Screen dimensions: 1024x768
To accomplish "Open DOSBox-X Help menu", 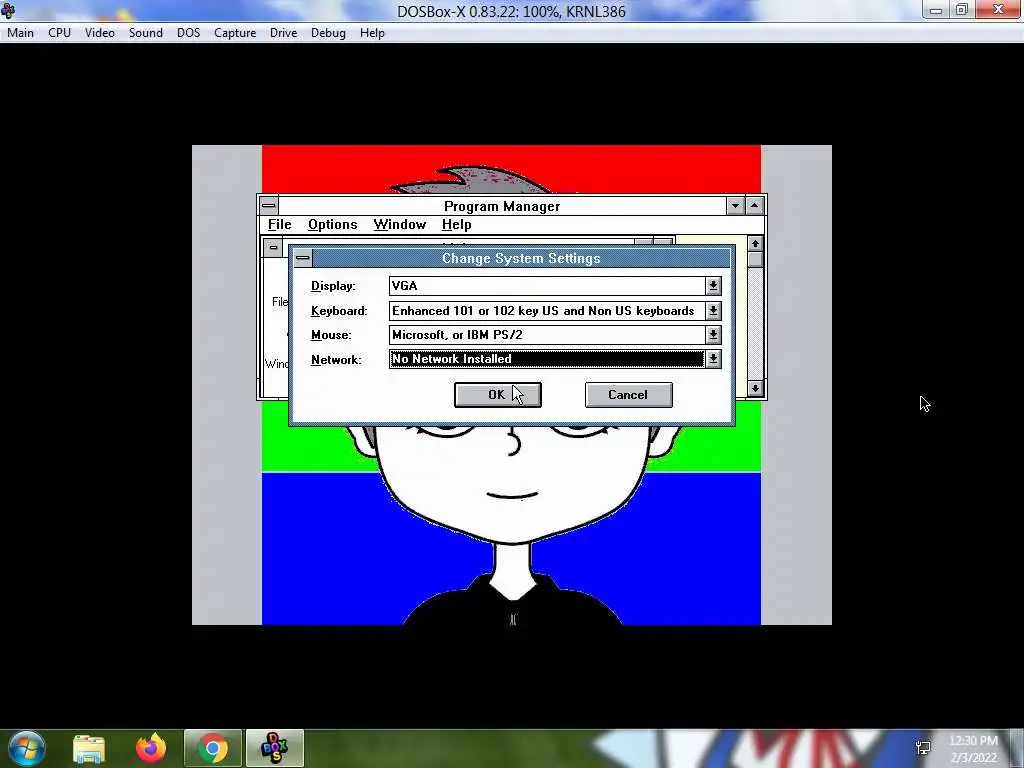I will (x=372, y=33).
